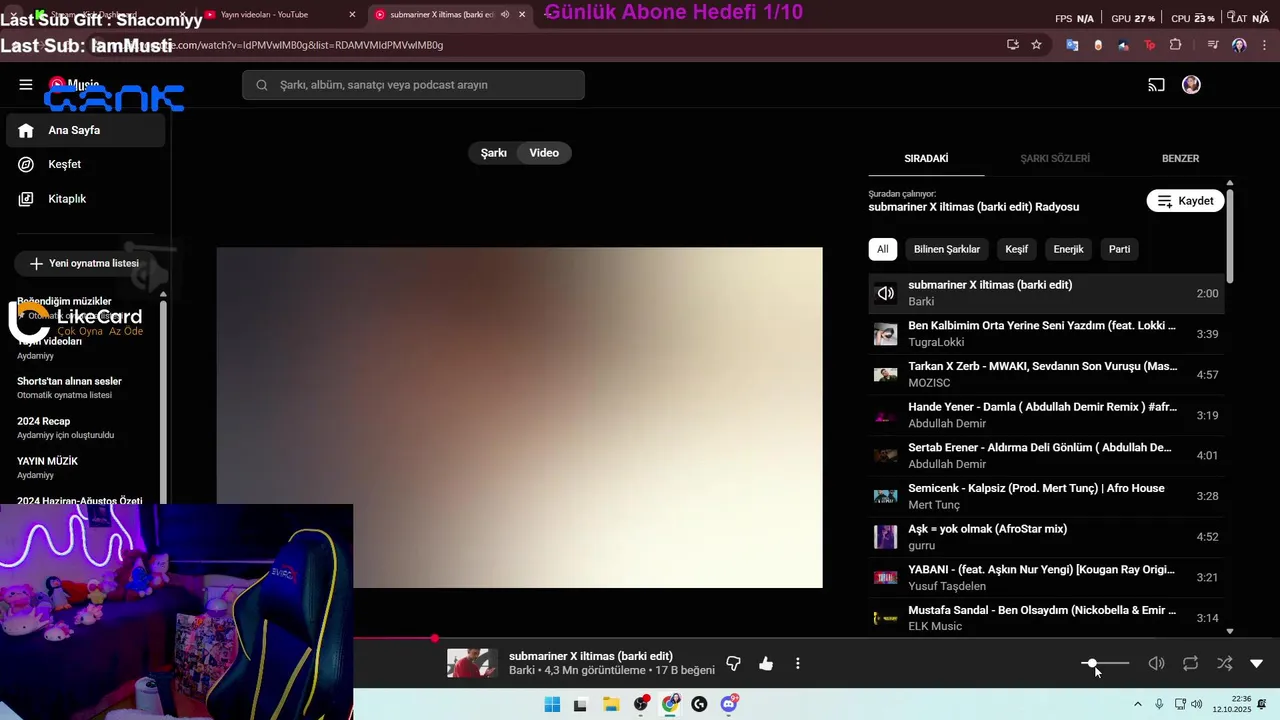Select the Bilinen Şarkılar filter chip
The image size is (1280, 720).
pos(947,249)
